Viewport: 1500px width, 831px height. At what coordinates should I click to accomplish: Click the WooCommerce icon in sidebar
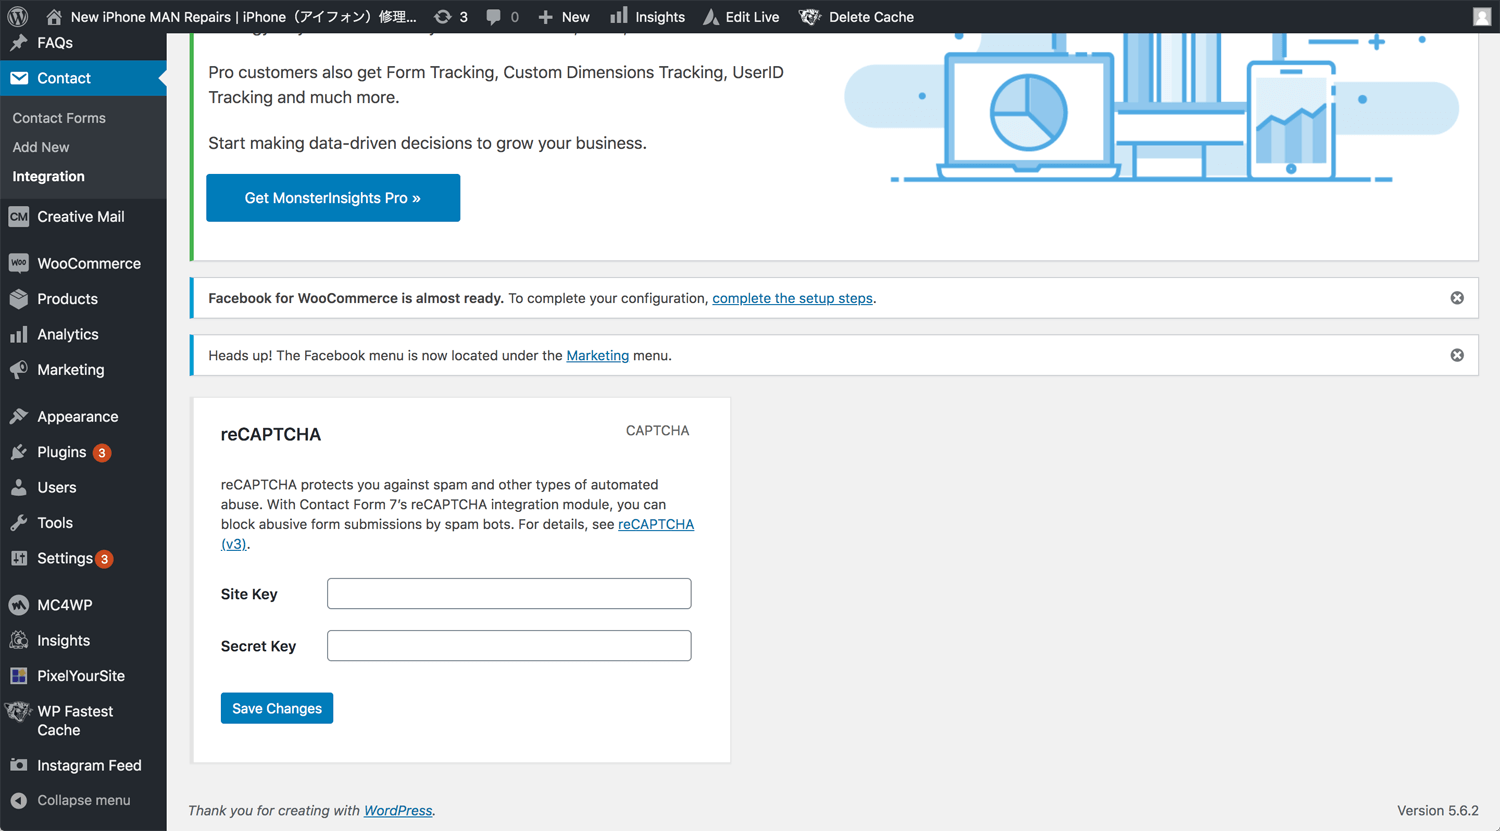pos(18,263)
